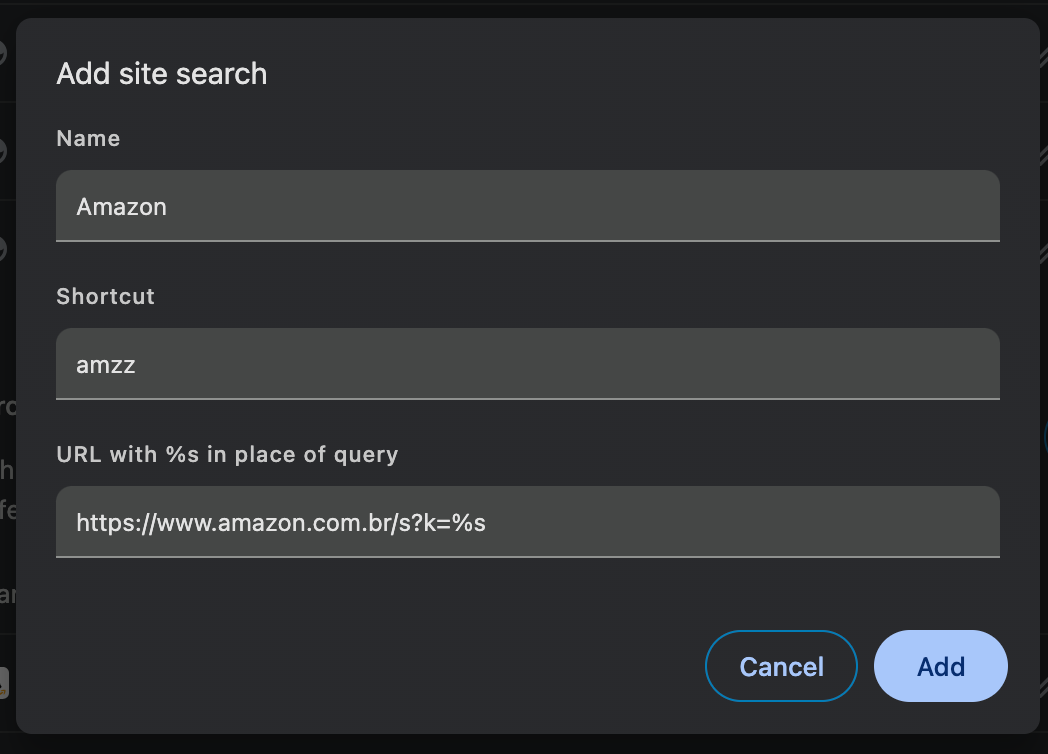
Task: Click the second globe icon behind the dialog
Action: (3, 151)
